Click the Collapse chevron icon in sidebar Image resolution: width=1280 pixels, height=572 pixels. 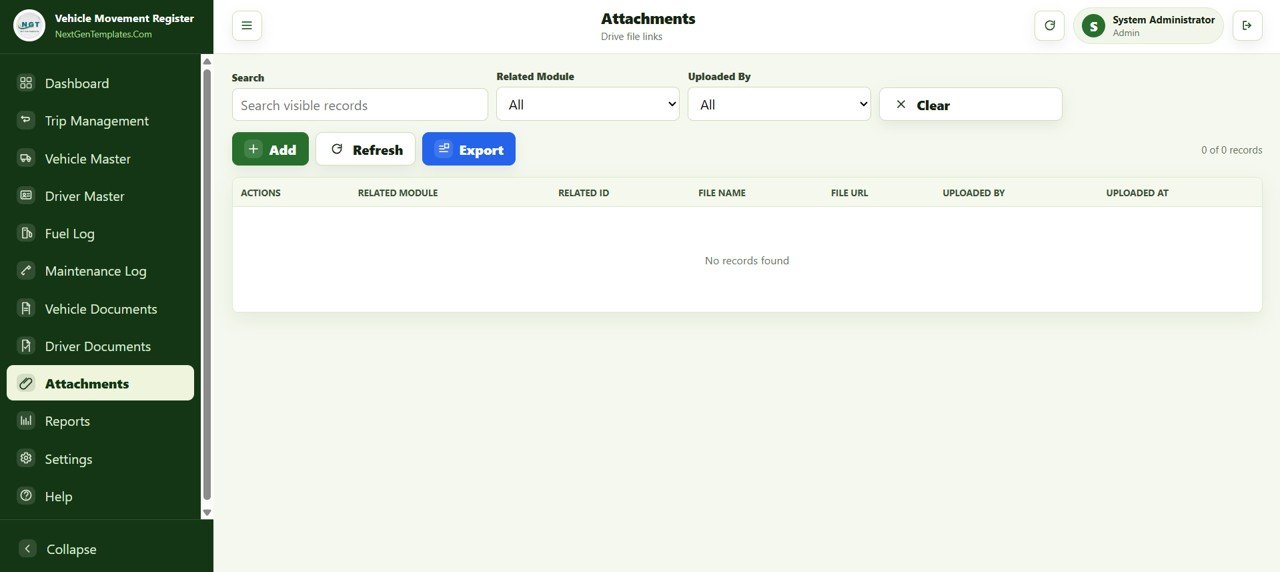pyautogui.click(x=28, y=549)
